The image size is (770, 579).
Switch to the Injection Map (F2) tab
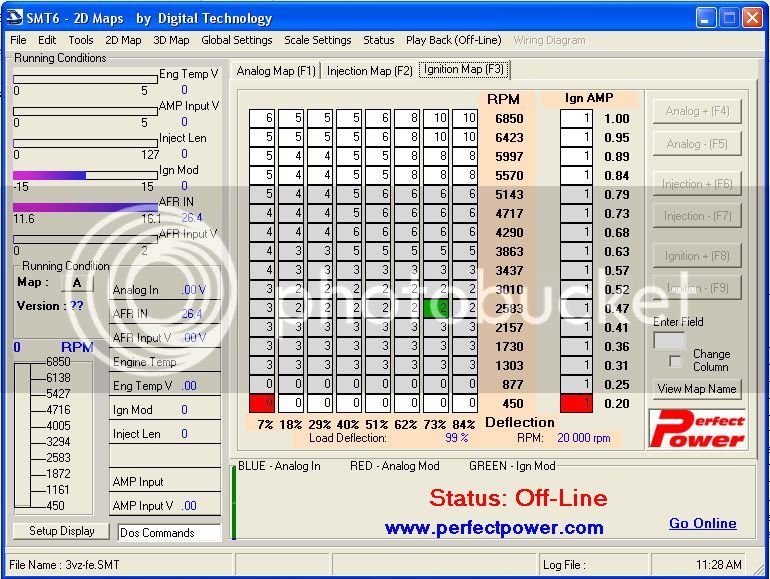click(x=369, y=70)
